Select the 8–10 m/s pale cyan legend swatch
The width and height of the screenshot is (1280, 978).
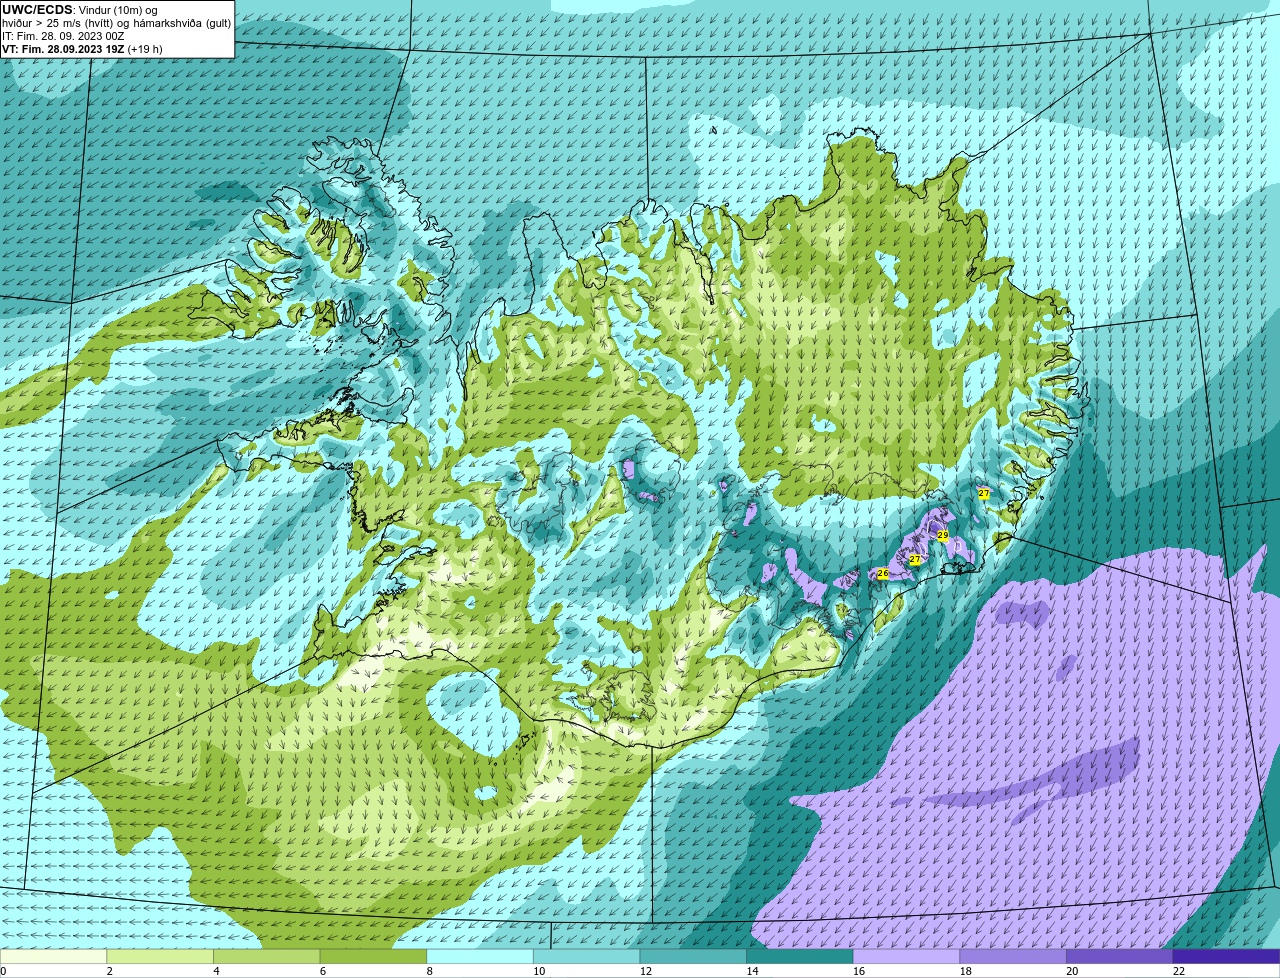coord(480,956)
